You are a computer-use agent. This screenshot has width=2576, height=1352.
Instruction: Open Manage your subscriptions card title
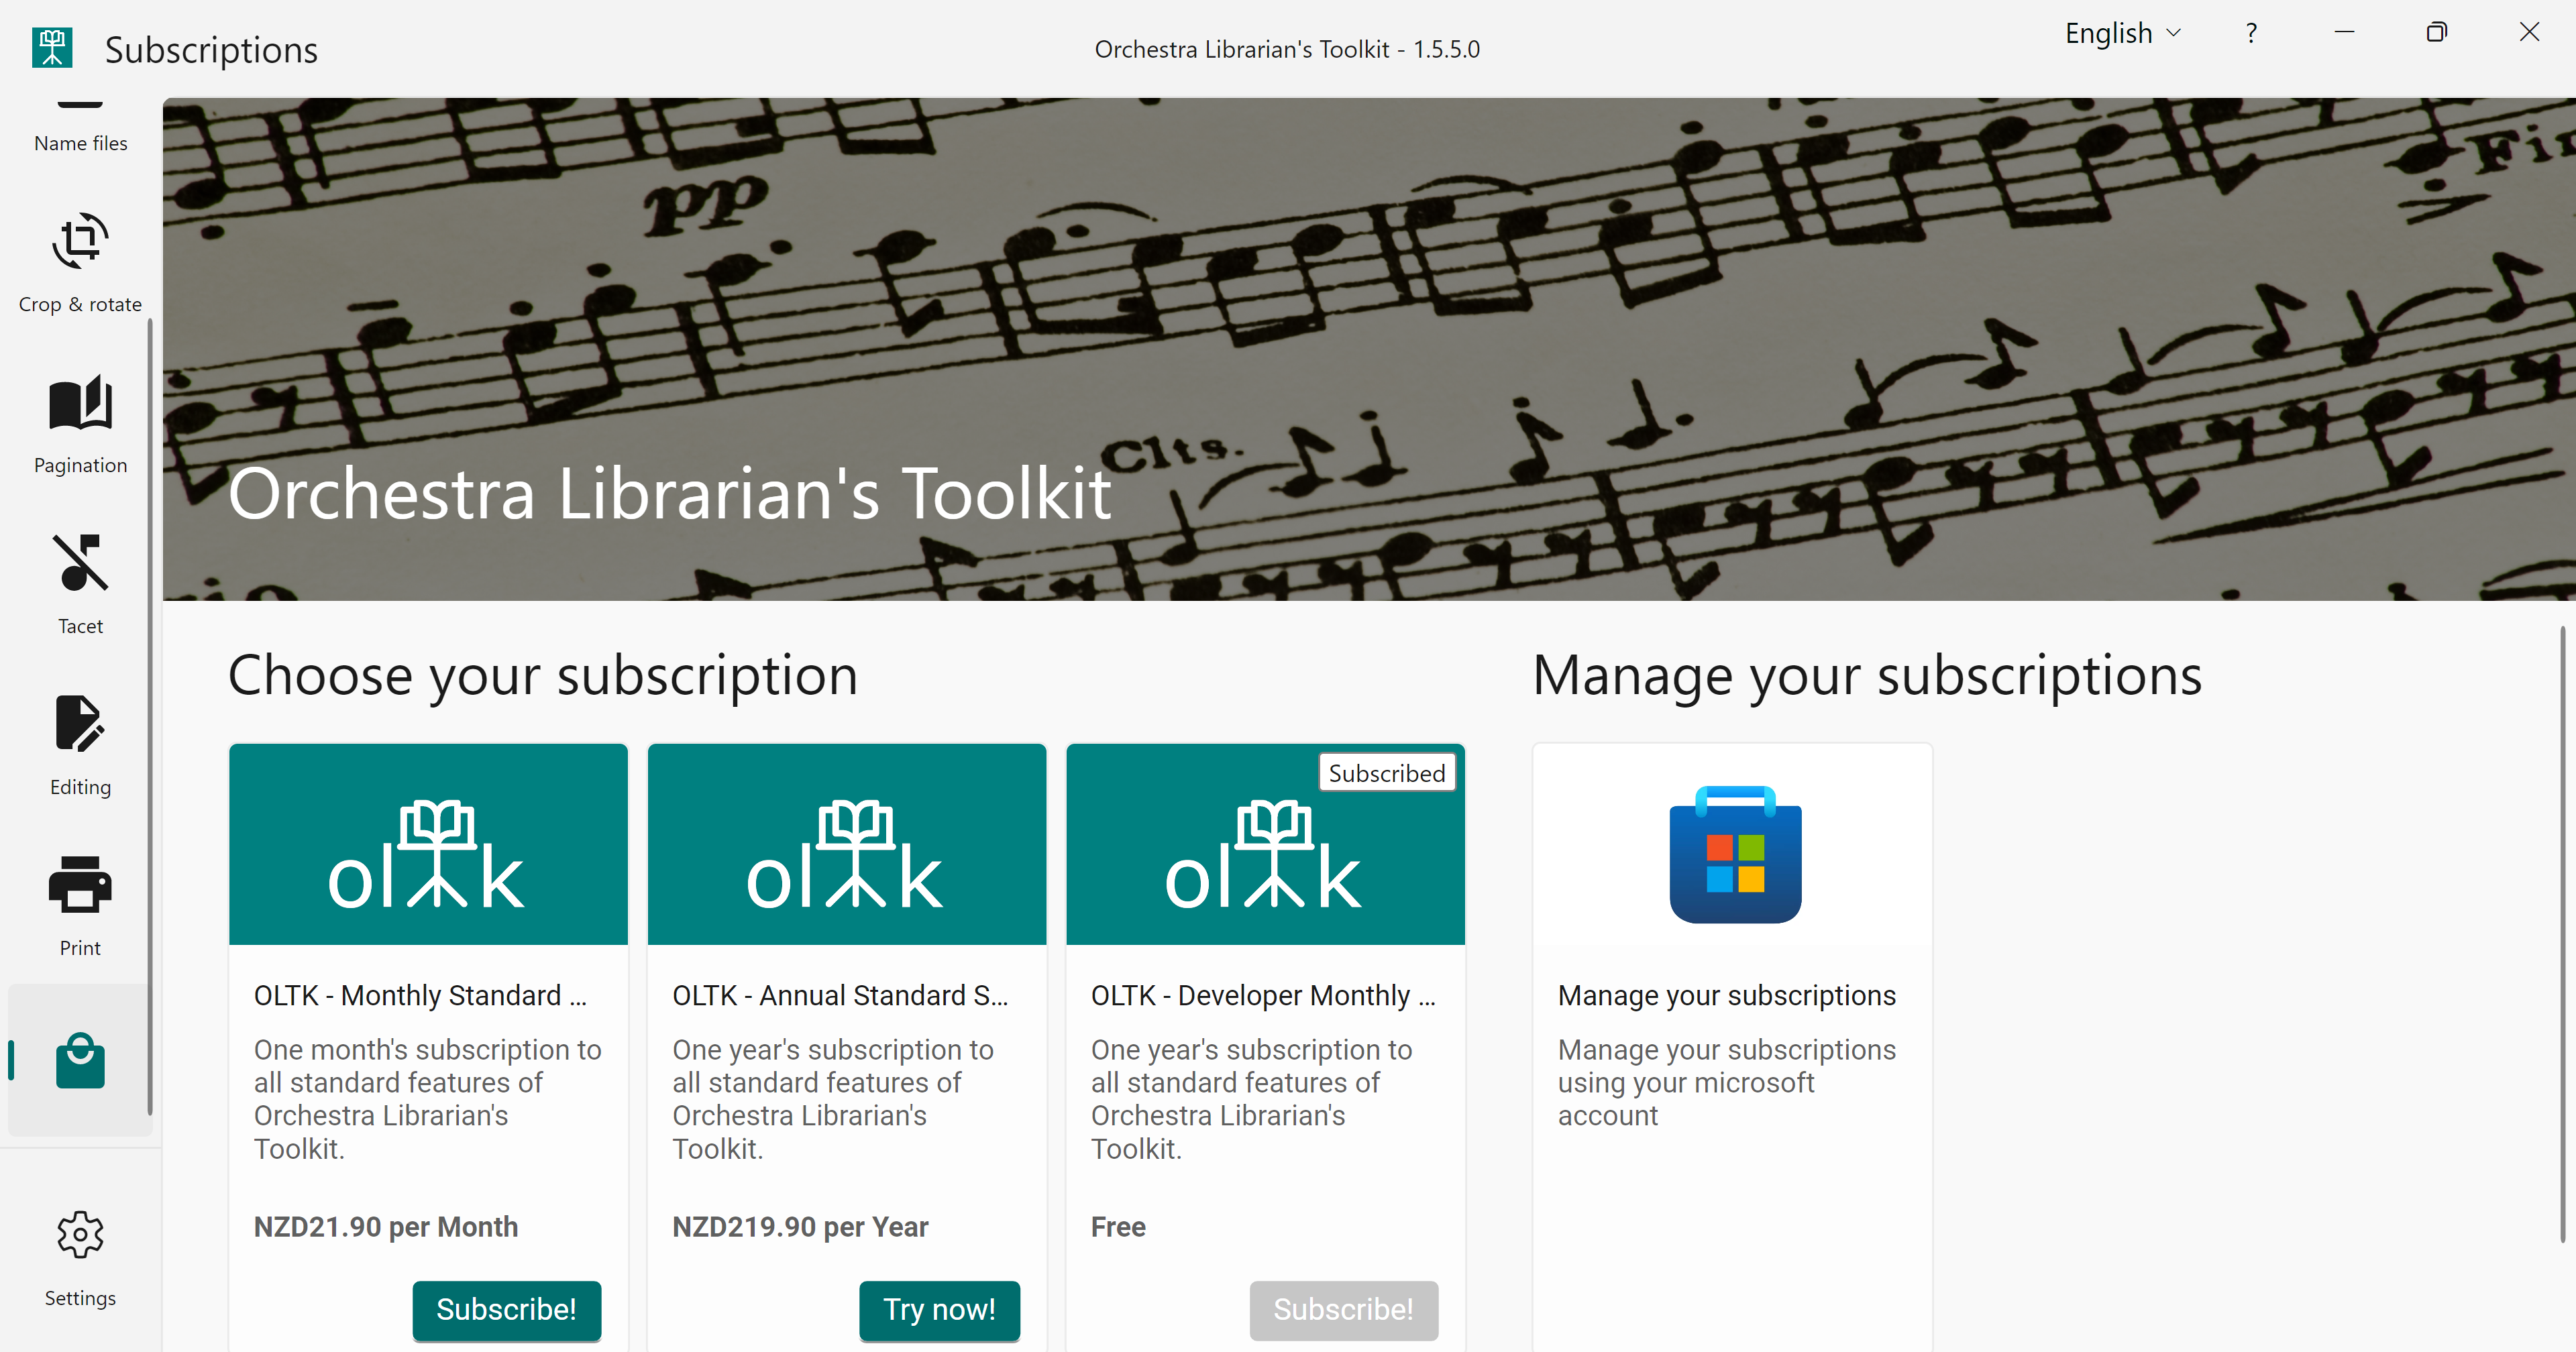coord(1726,995)
